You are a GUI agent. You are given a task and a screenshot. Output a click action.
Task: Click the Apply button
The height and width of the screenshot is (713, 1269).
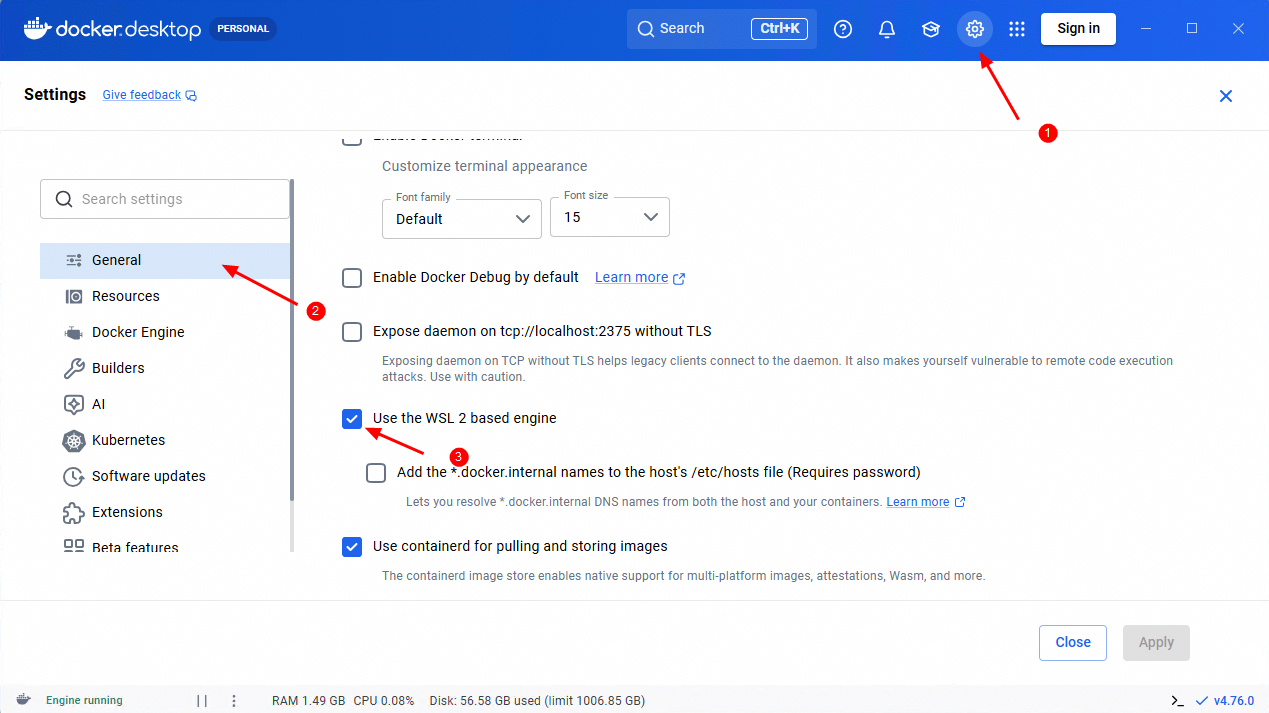coord(1156,643)
